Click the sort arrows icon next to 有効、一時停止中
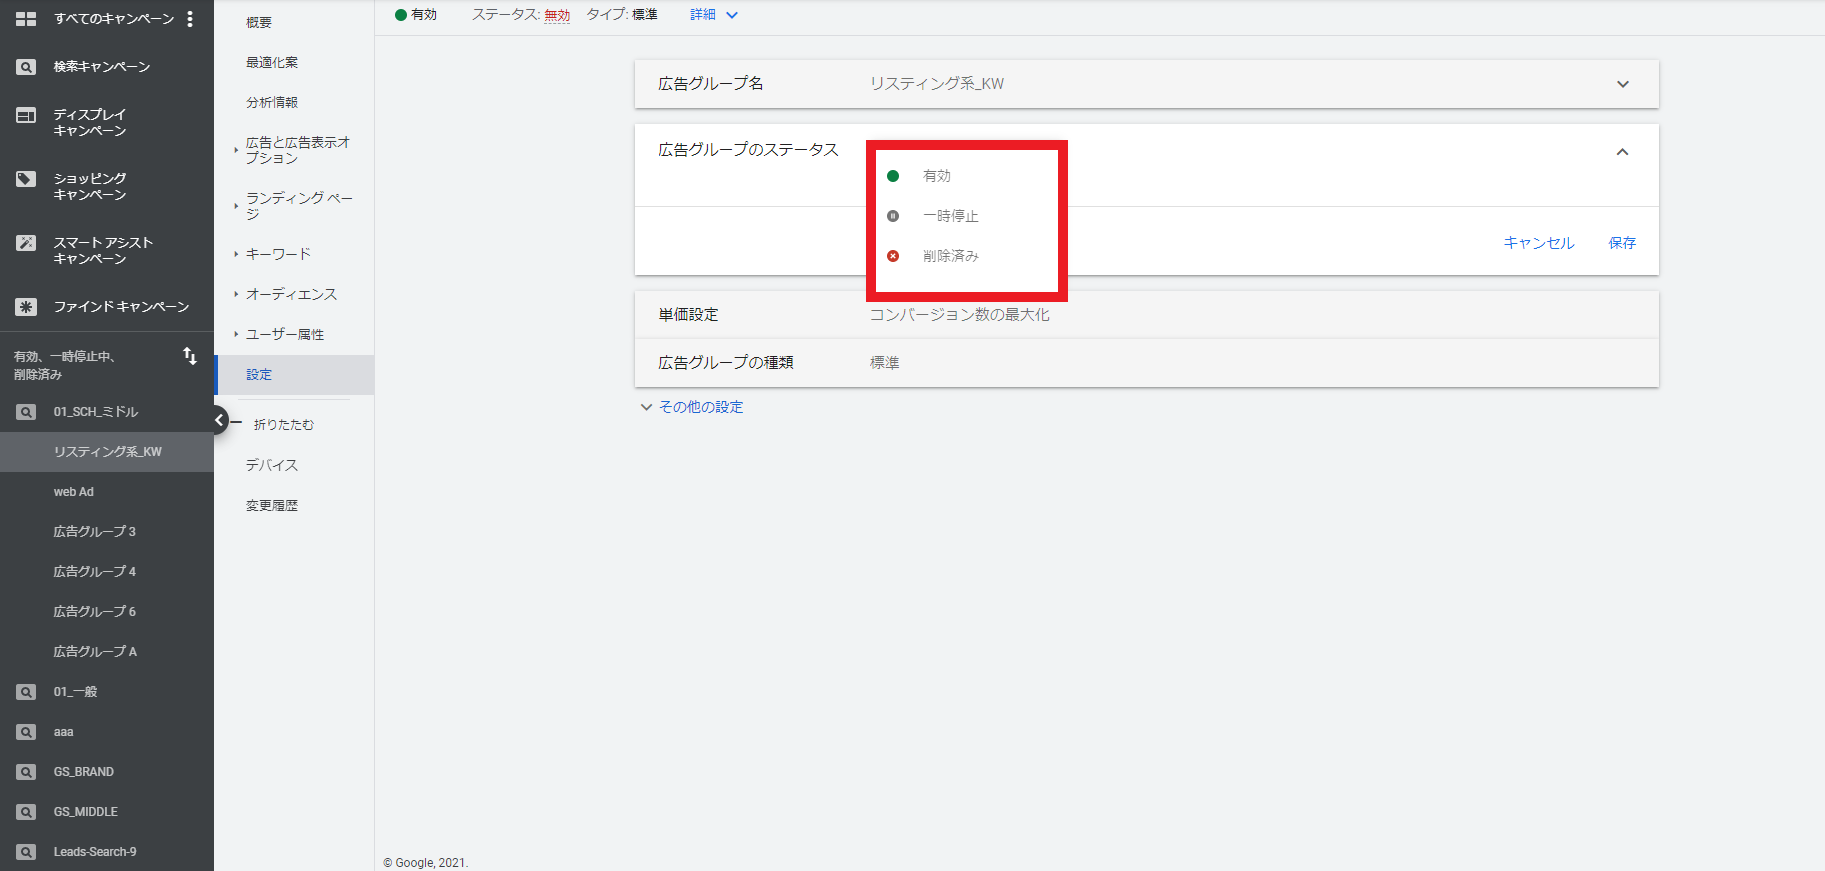Image resolution: width=1825 pixels, height=871 pixels. point(190,356)
